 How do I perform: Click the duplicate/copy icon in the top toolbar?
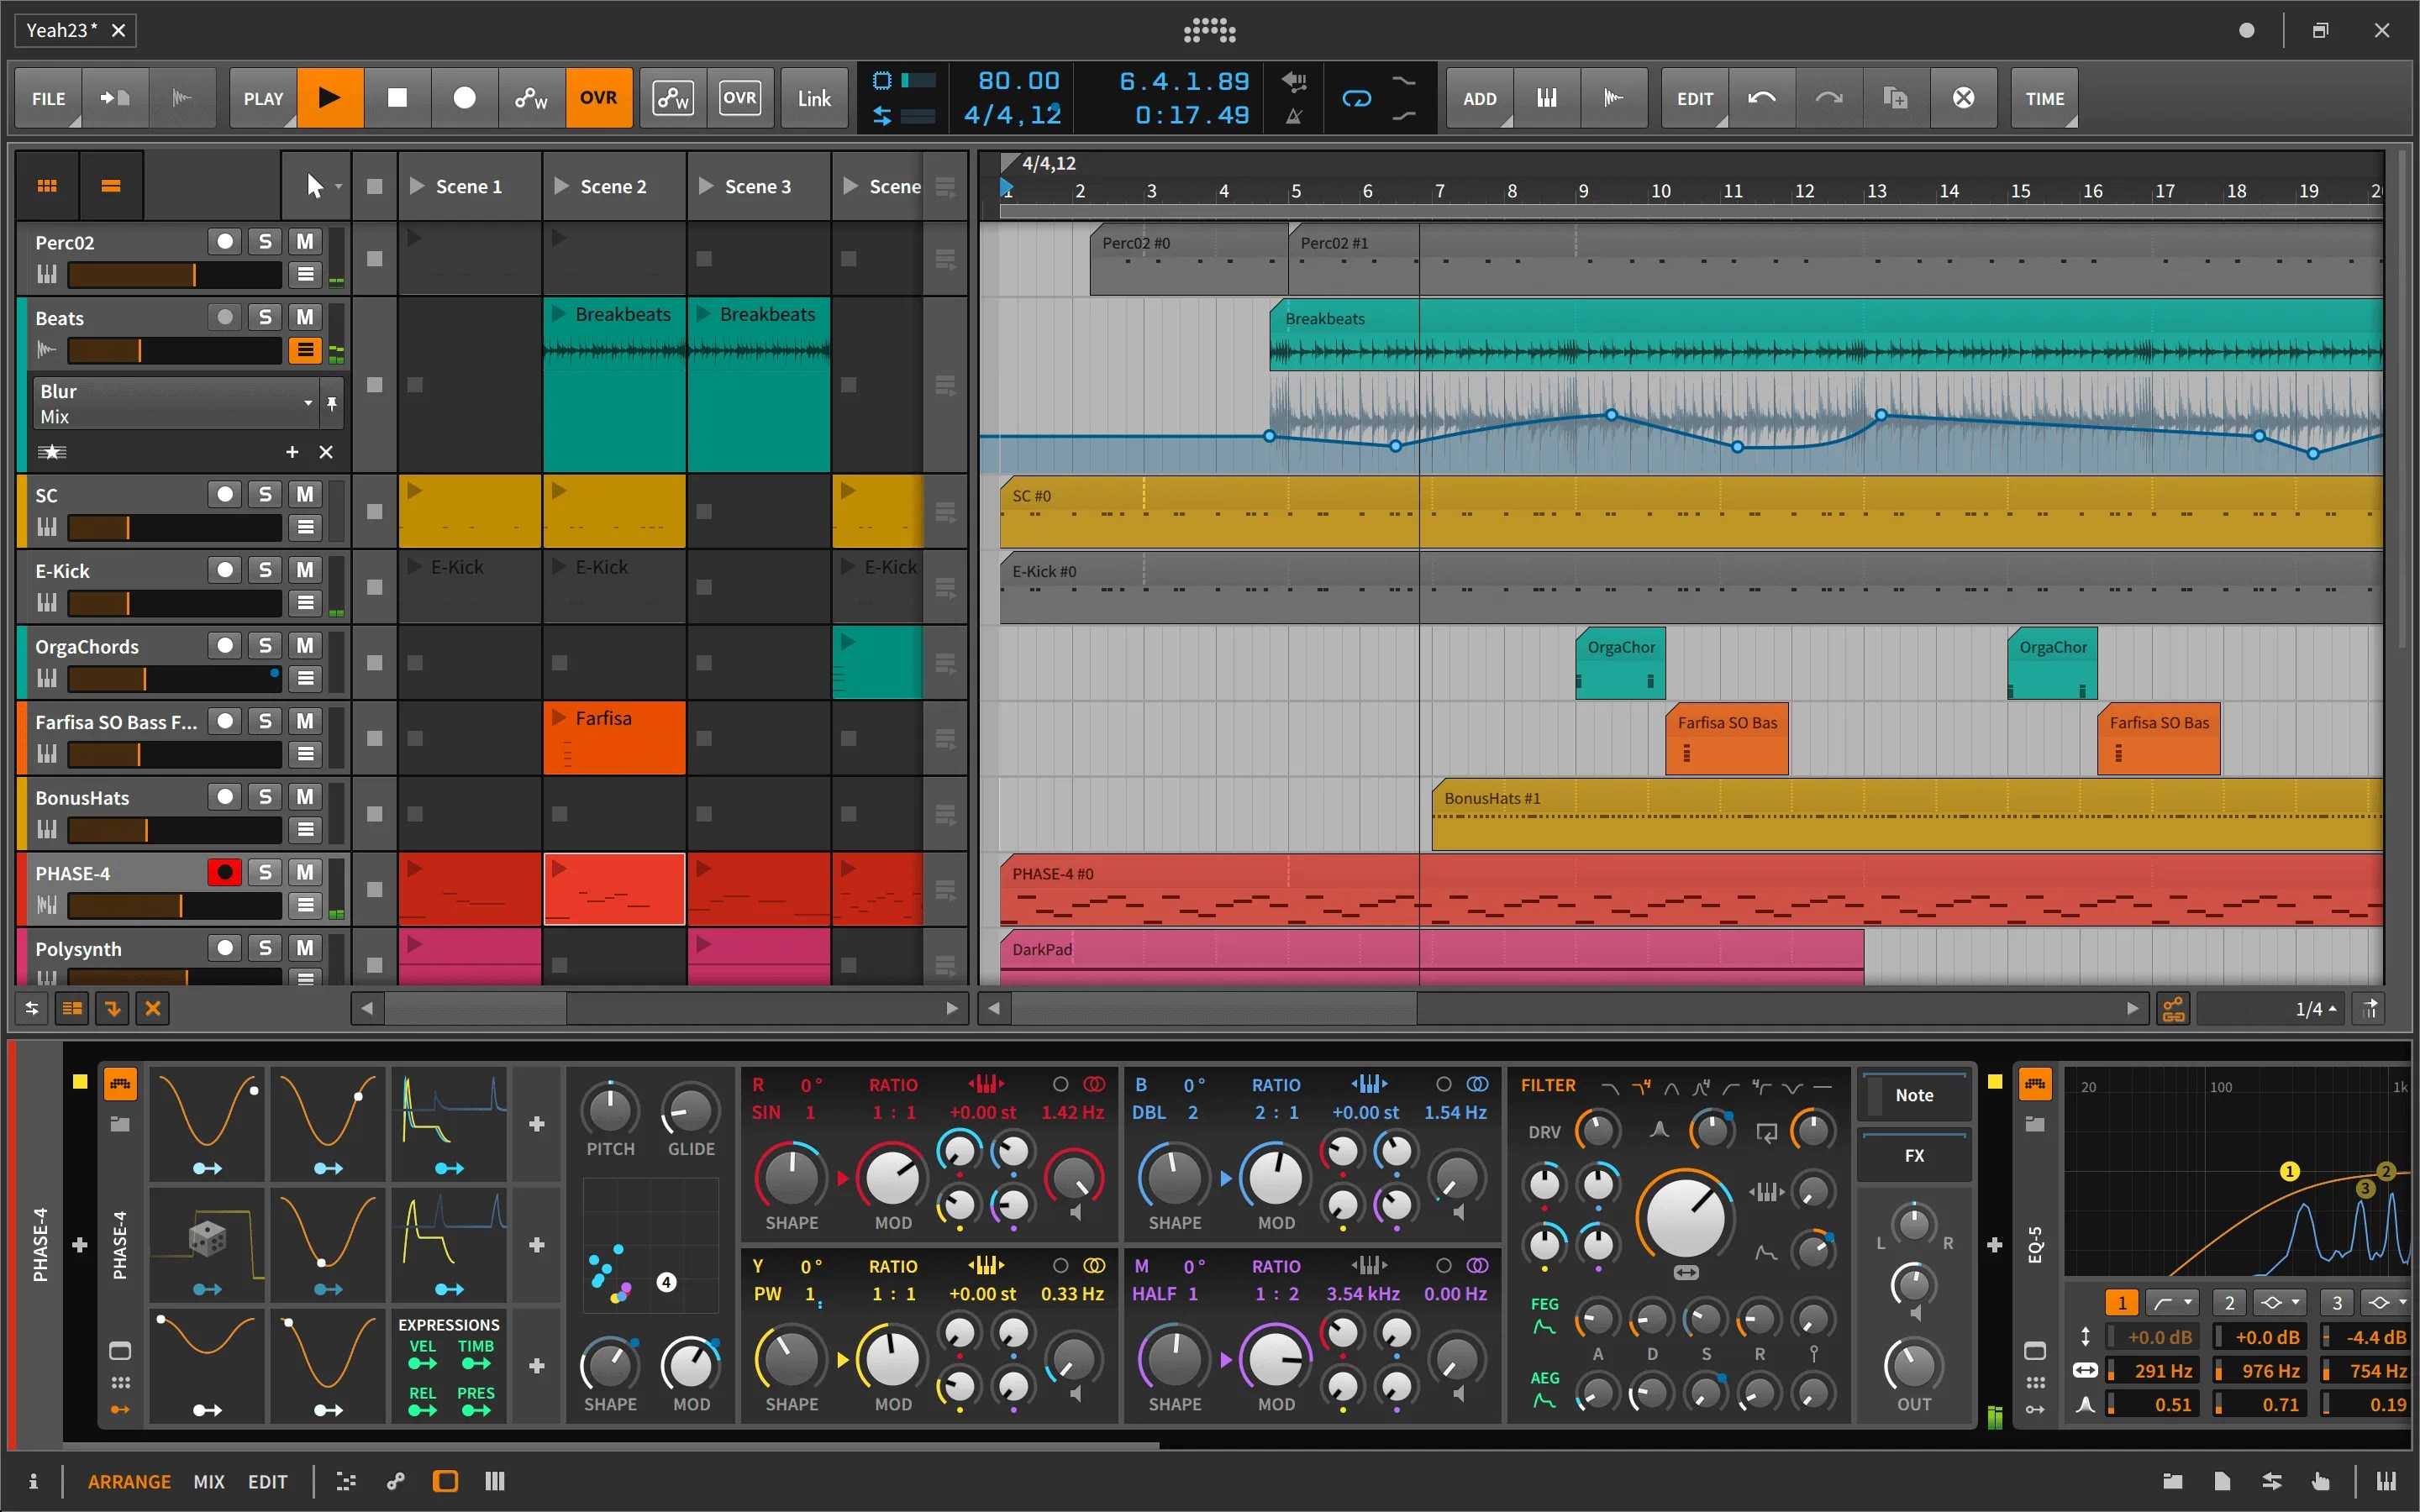tap(1894, 98)
